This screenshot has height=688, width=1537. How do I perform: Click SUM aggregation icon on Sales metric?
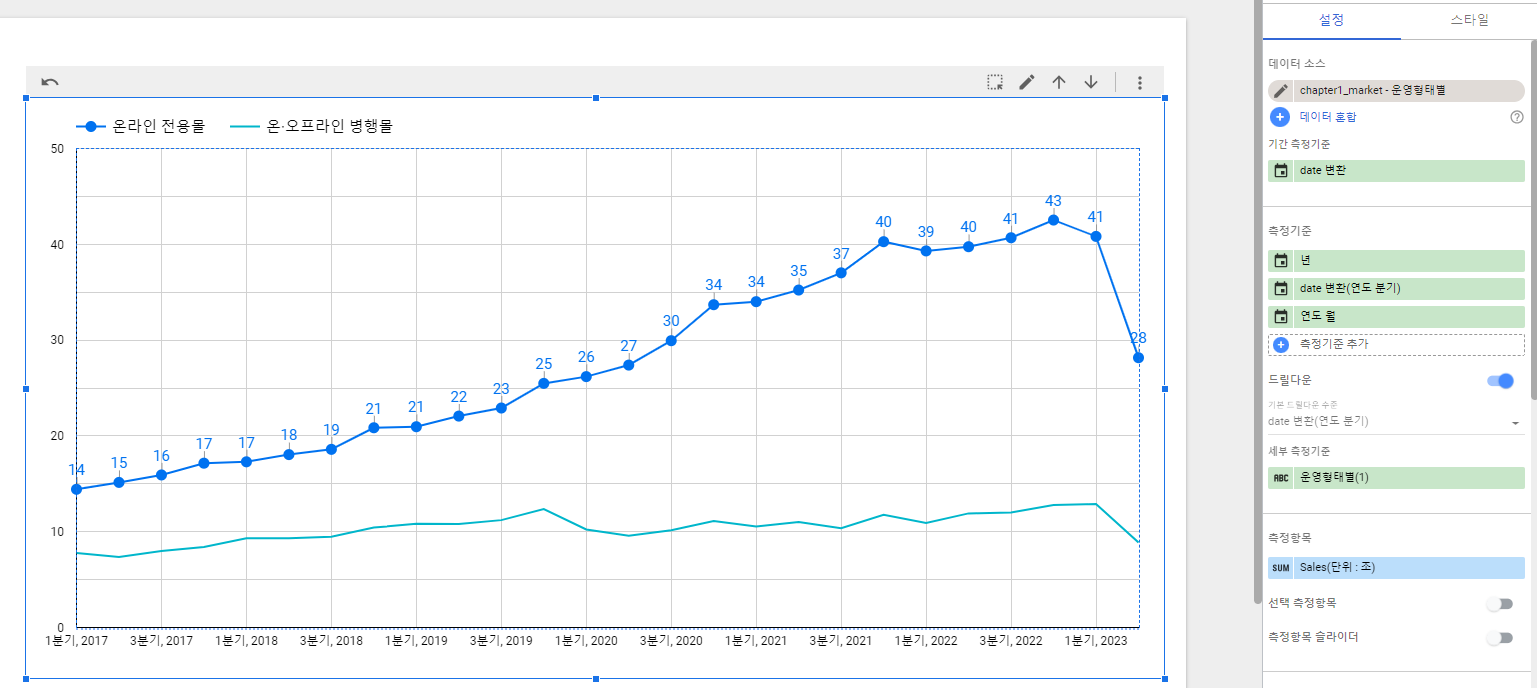[1281, 567]
